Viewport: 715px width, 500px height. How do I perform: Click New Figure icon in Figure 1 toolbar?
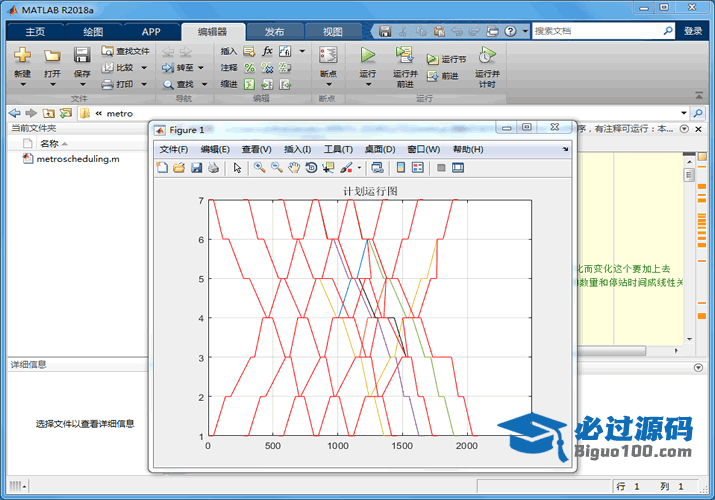[162, 168]
